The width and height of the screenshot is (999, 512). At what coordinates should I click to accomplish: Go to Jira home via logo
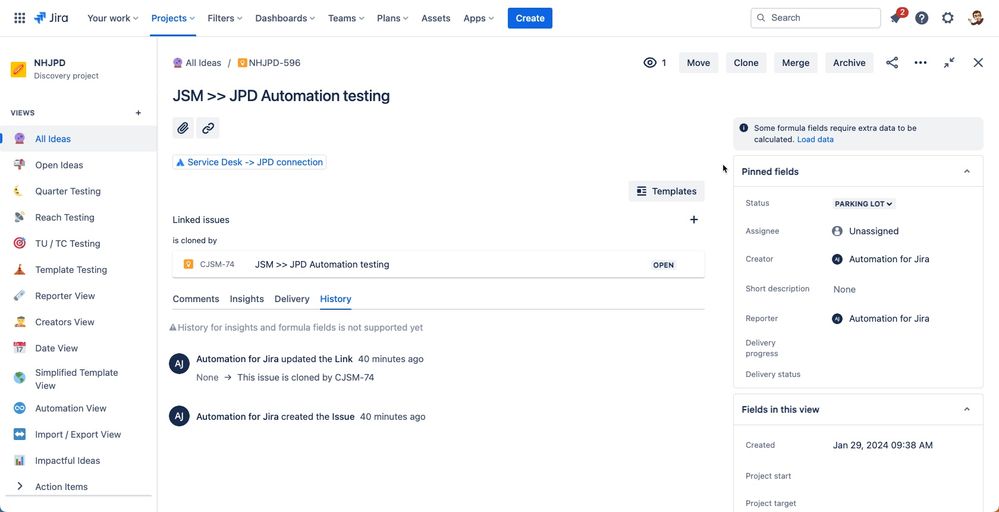(52, 18)
